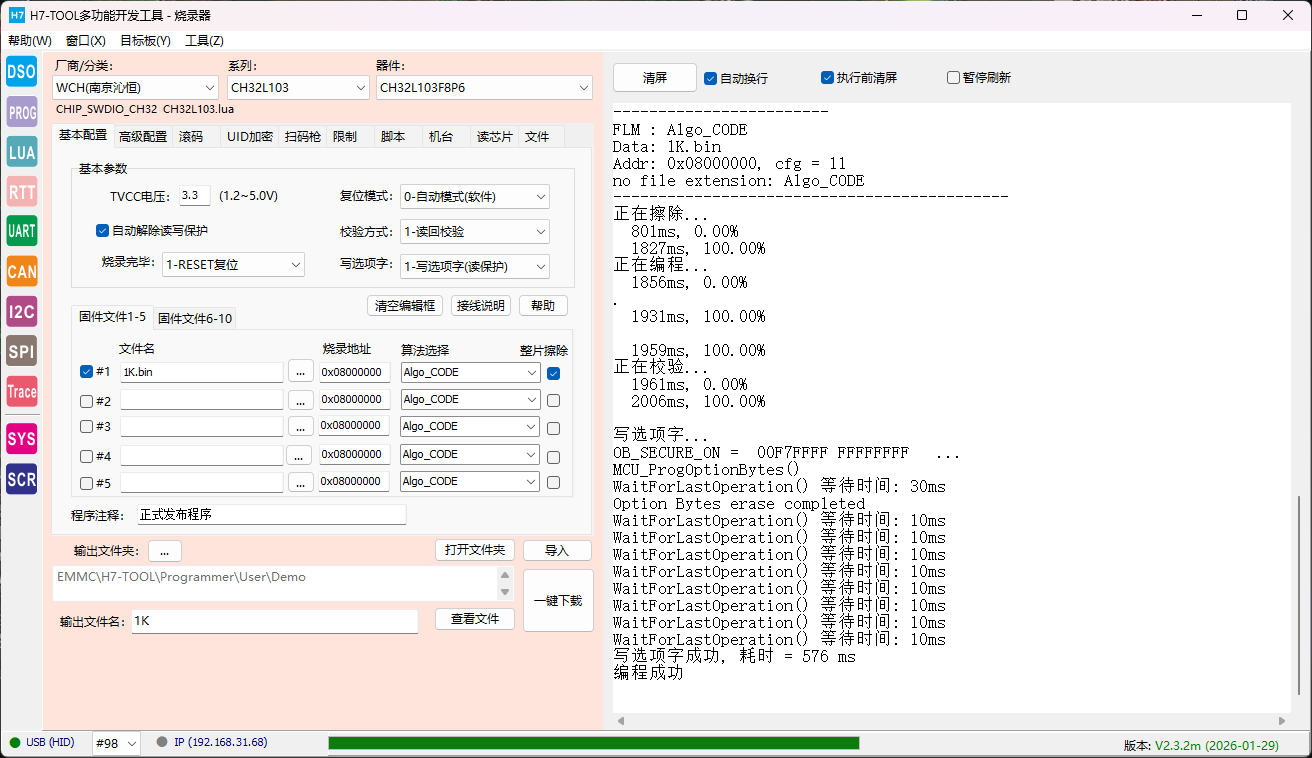The image size is (1312, 758).
Task: Open the RTT viewer sidebar icon
Action: click(x=21, y=191)
